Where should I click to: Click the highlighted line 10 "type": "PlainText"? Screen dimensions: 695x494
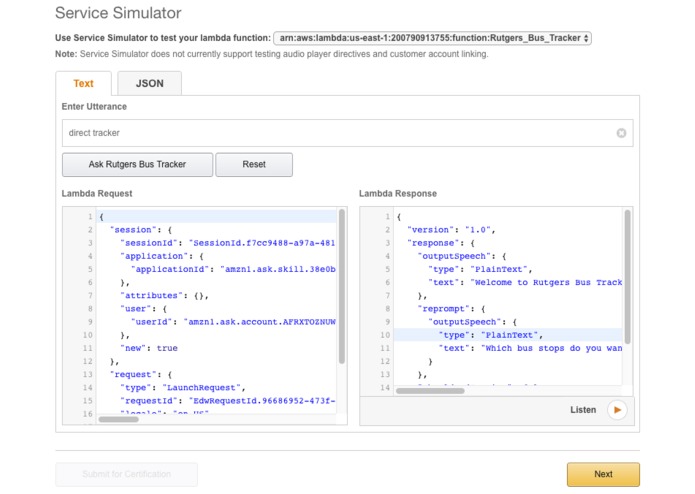pyautogui.click(x=491, y=335)
